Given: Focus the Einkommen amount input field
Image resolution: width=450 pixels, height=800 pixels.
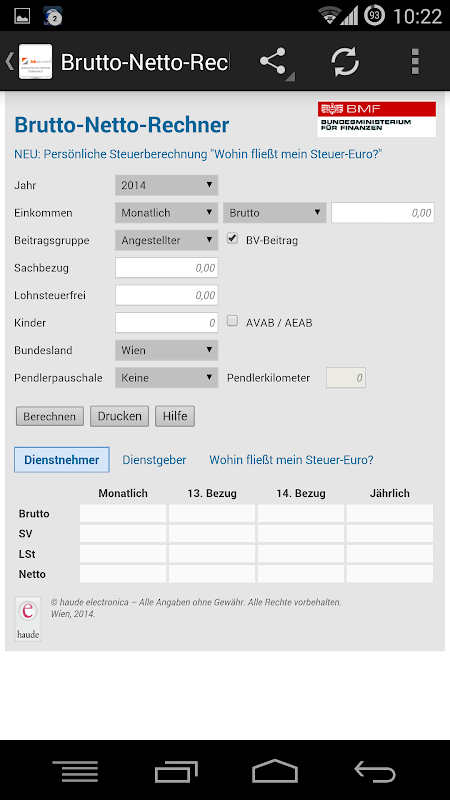Looking at the screenshot, I should pyautogui.click(x=383, y=213).
